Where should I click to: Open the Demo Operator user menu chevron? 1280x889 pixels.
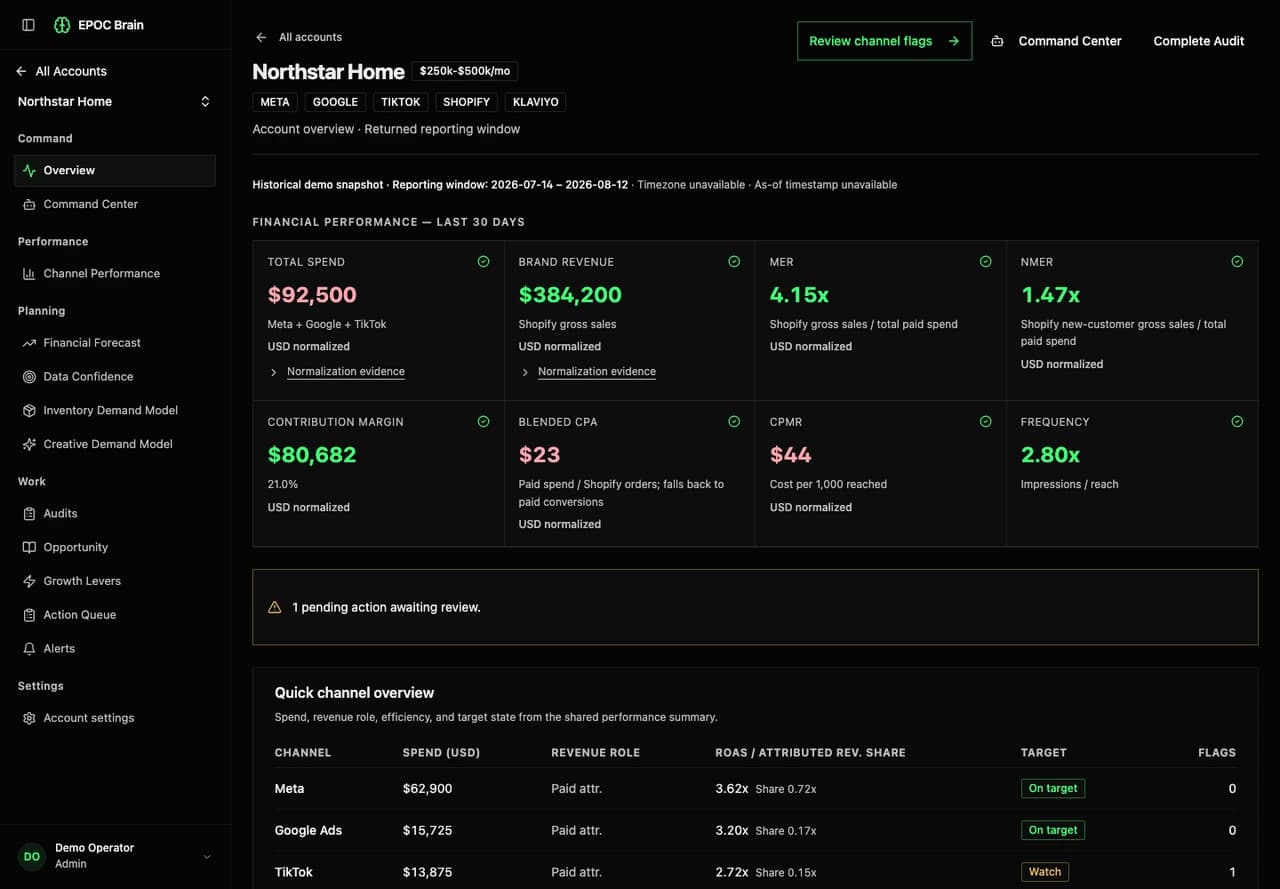click(x=207, y=856)
